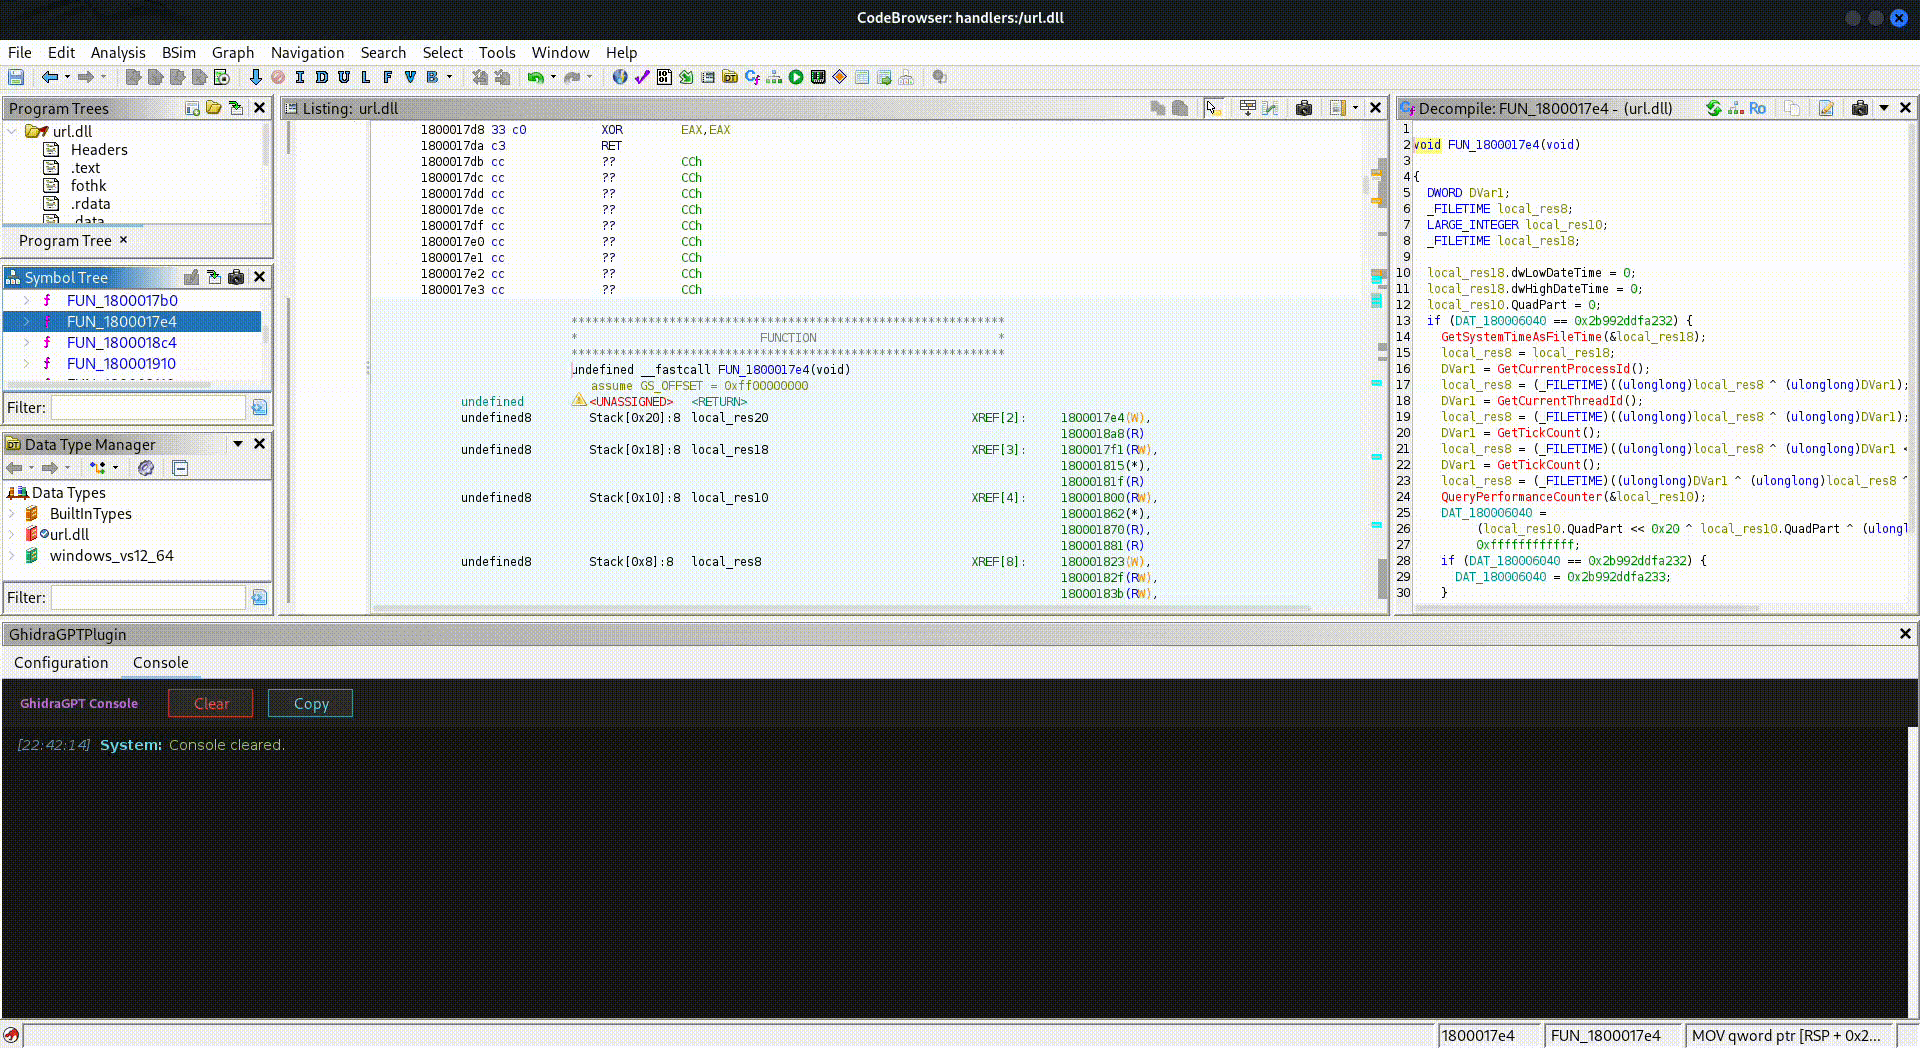Image resolution: width=1920 pixels, height=1048 pixels.
Task: Expand FUN_180001910 in the Symbol Tree
Action: point(25,363)
